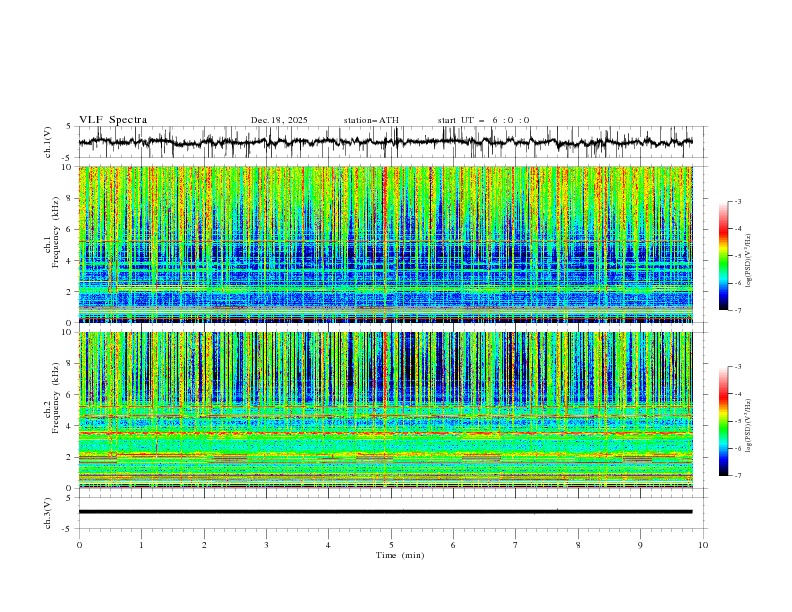Click the ch.1 'Frequency (kHz)' axis label

pyautogui.click(x=55, y=231)
